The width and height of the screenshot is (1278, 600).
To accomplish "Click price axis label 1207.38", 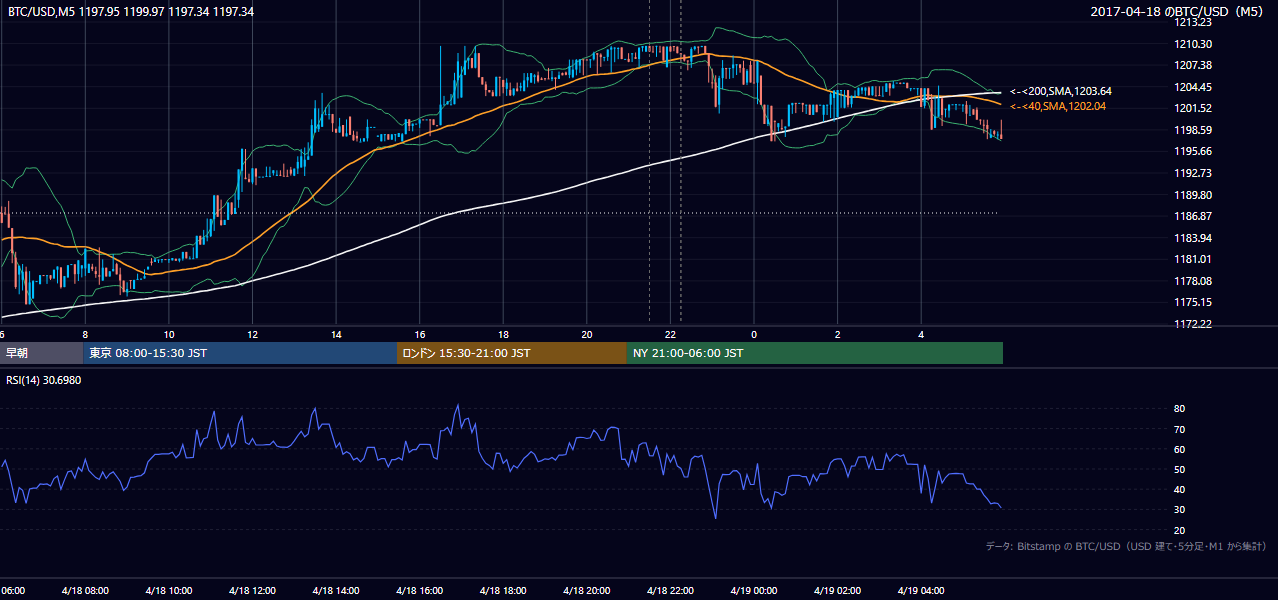I will coord(1194,65).
